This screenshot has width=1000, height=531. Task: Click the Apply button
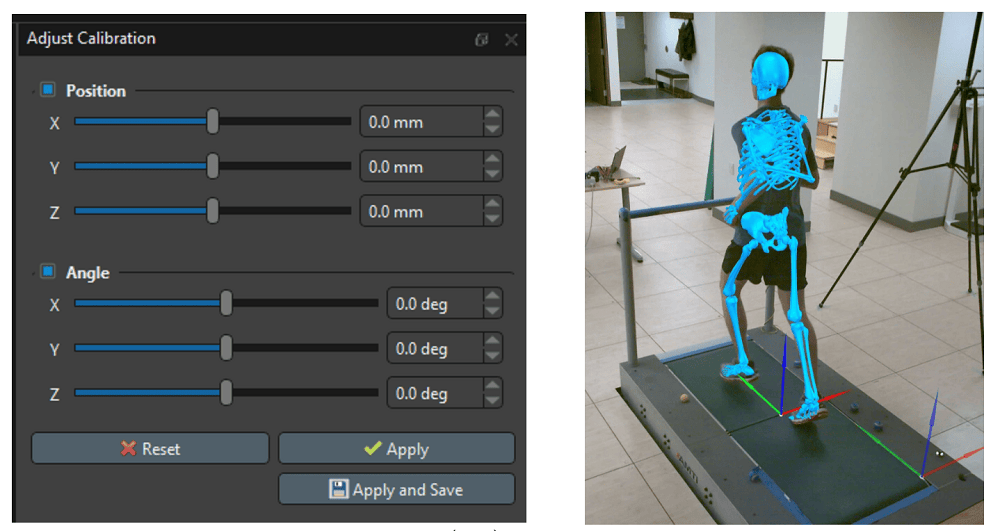coord(397,448)
